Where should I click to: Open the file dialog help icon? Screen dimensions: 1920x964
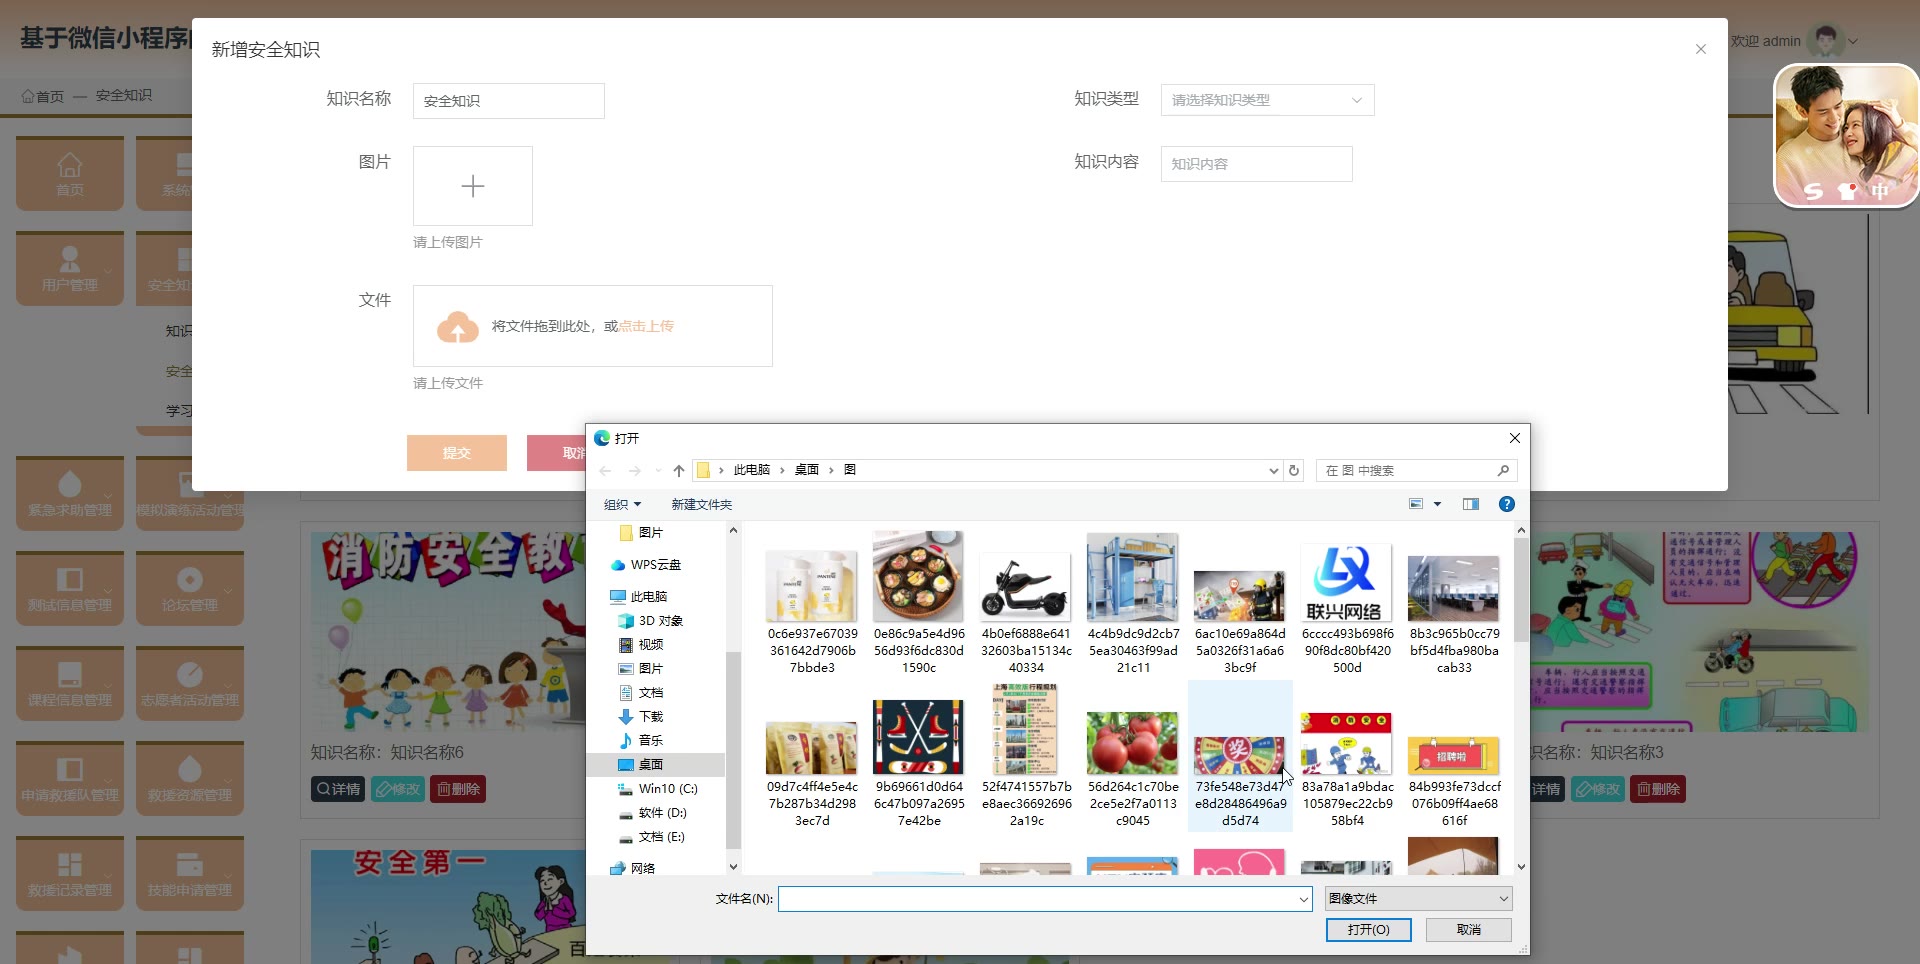pyautogui.click(x=1506, y=505)
